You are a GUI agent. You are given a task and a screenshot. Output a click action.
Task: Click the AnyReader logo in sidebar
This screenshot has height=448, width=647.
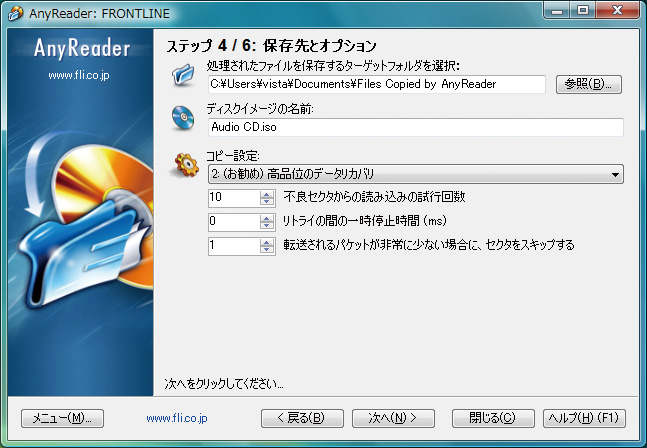(x=82, y=48)
